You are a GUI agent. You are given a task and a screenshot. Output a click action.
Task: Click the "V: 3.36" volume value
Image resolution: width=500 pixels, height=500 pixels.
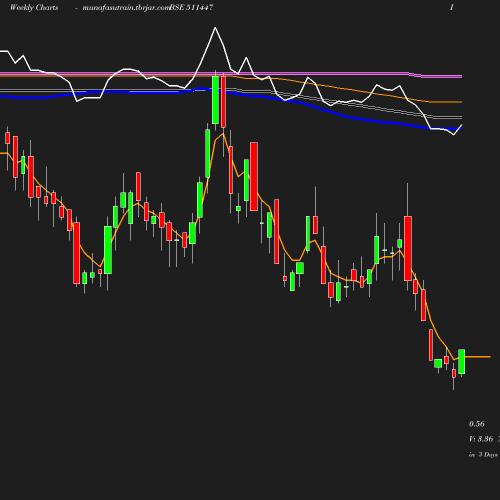481,439
